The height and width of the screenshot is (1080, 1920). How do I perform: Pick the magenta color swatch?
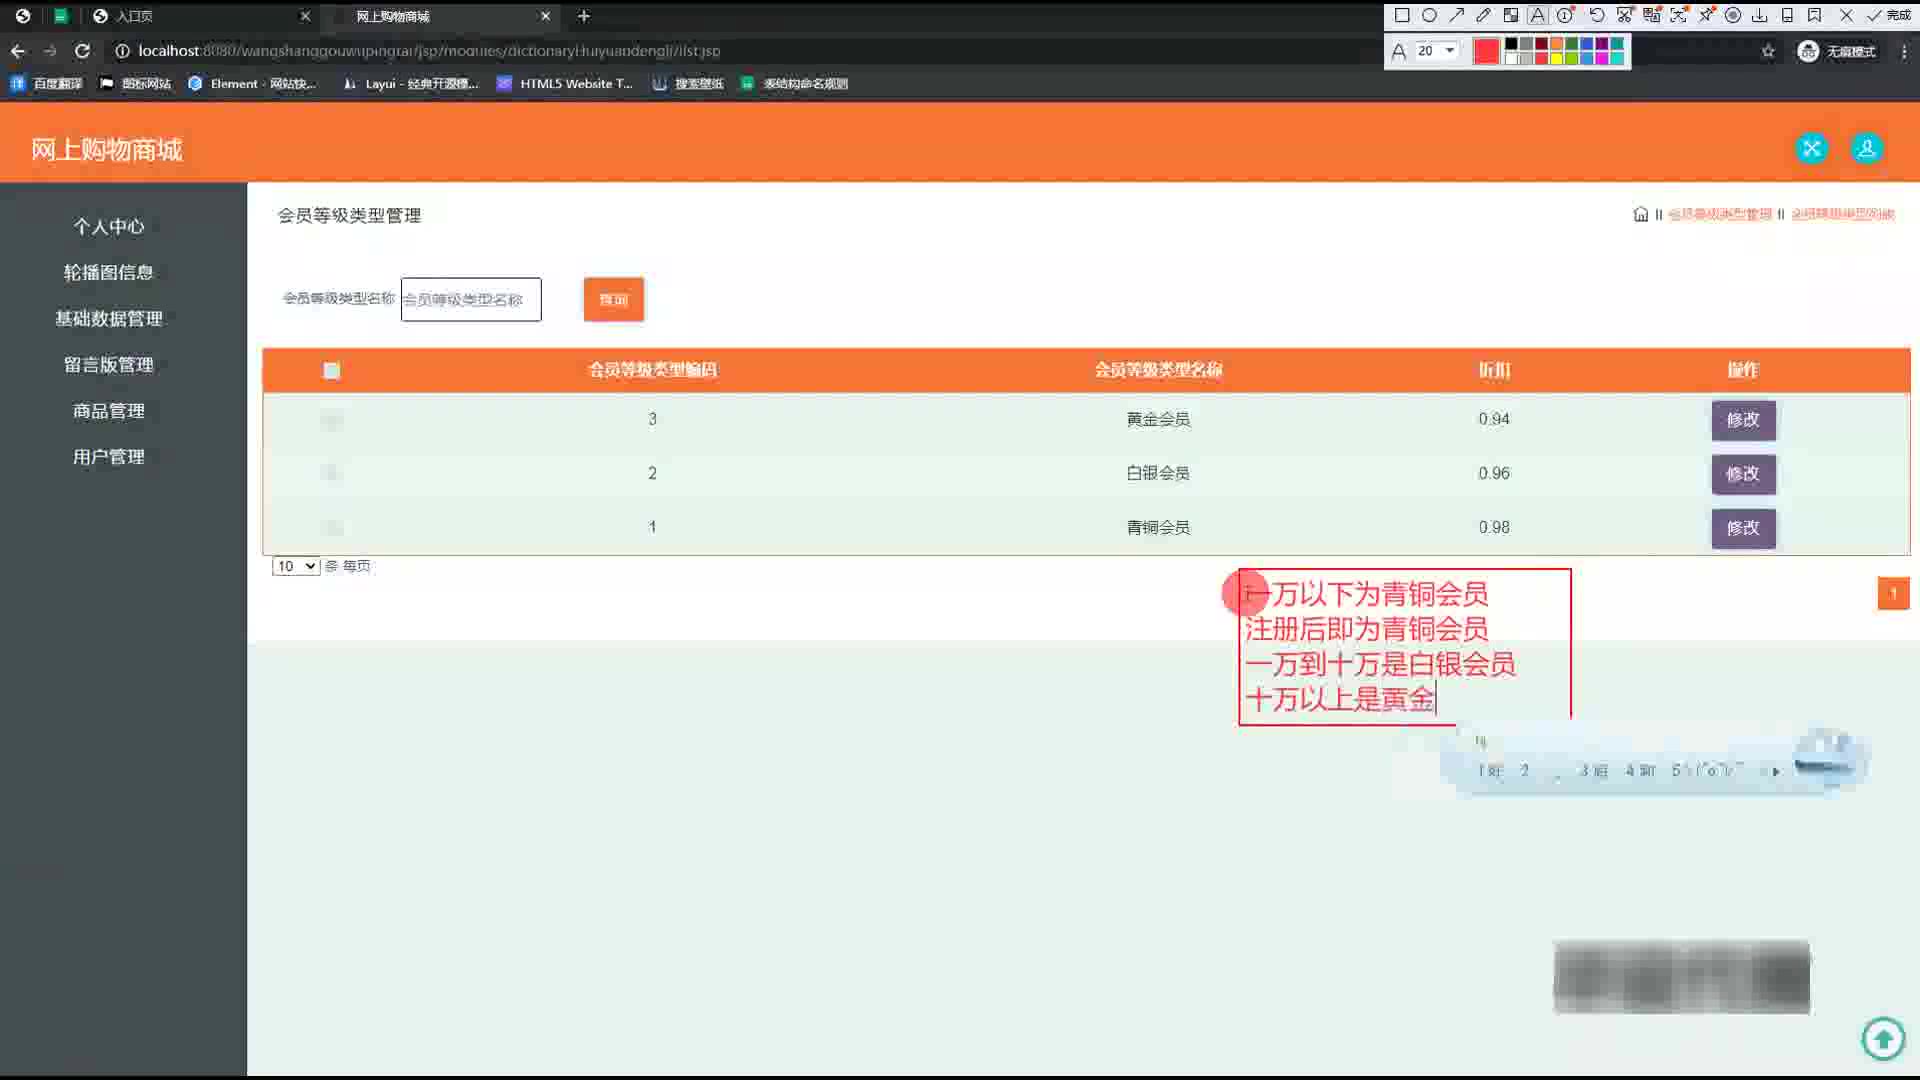(1602, 59)
